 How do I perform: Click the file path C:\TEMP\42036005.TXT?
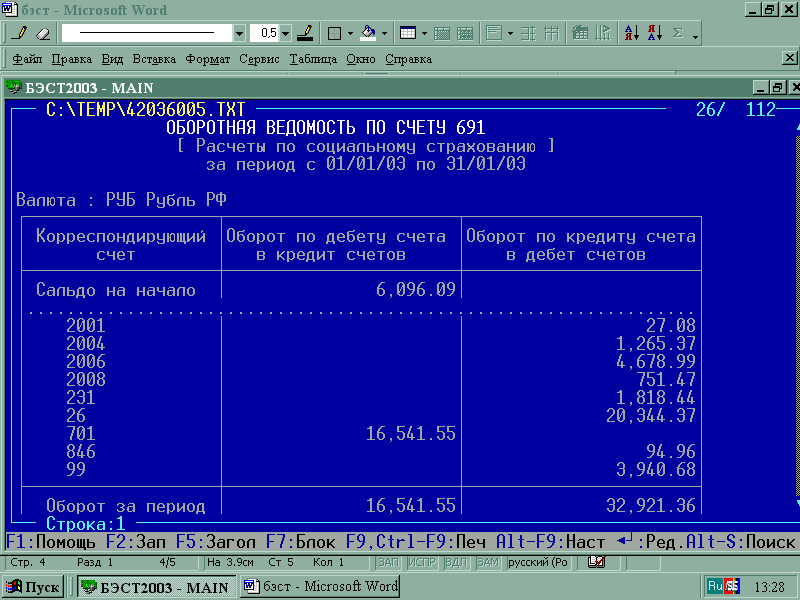145,109
